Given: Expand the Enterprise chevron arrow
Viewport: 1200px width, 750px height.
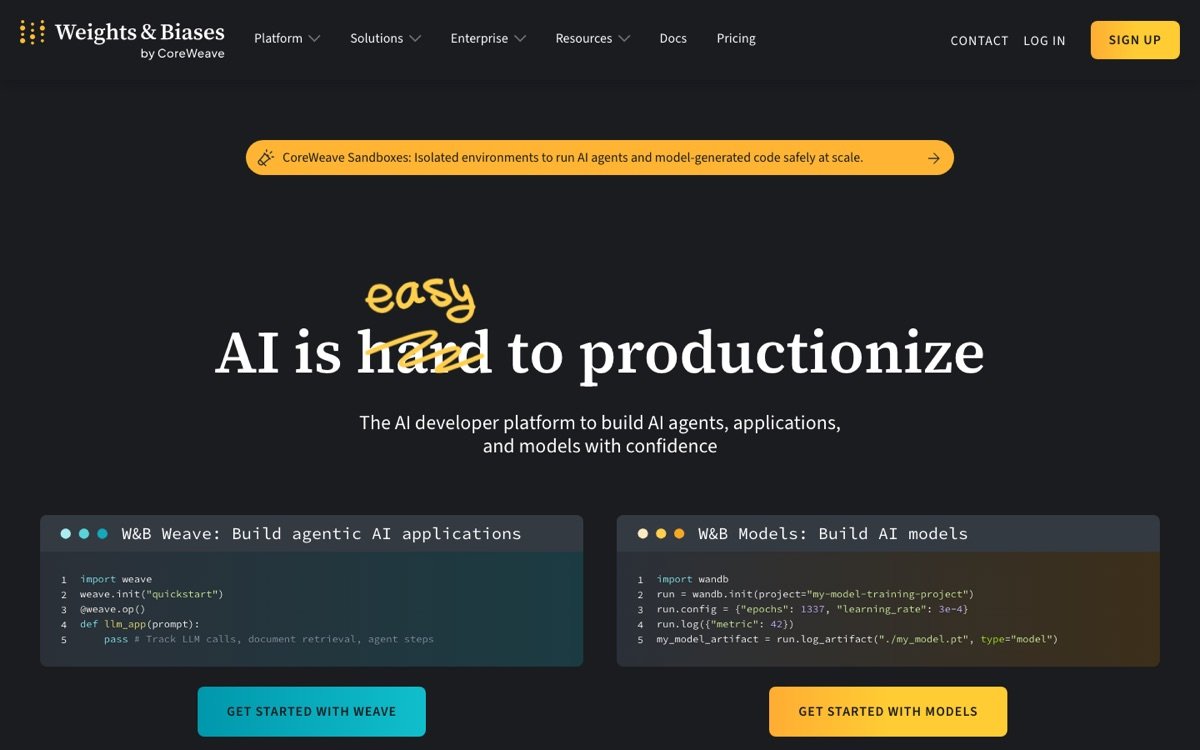Looking at the screenshot, I should [519, 39].
